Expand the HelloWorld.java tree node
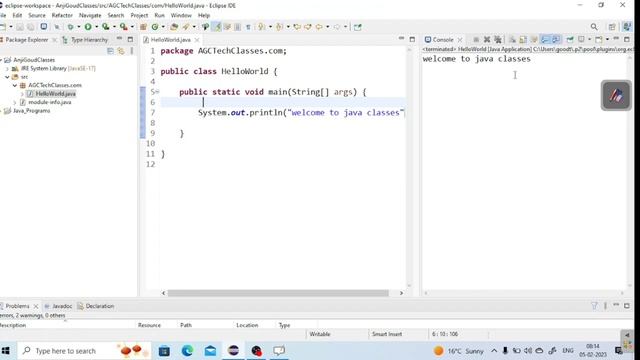 pyautogui.click(x=22, y=94)
